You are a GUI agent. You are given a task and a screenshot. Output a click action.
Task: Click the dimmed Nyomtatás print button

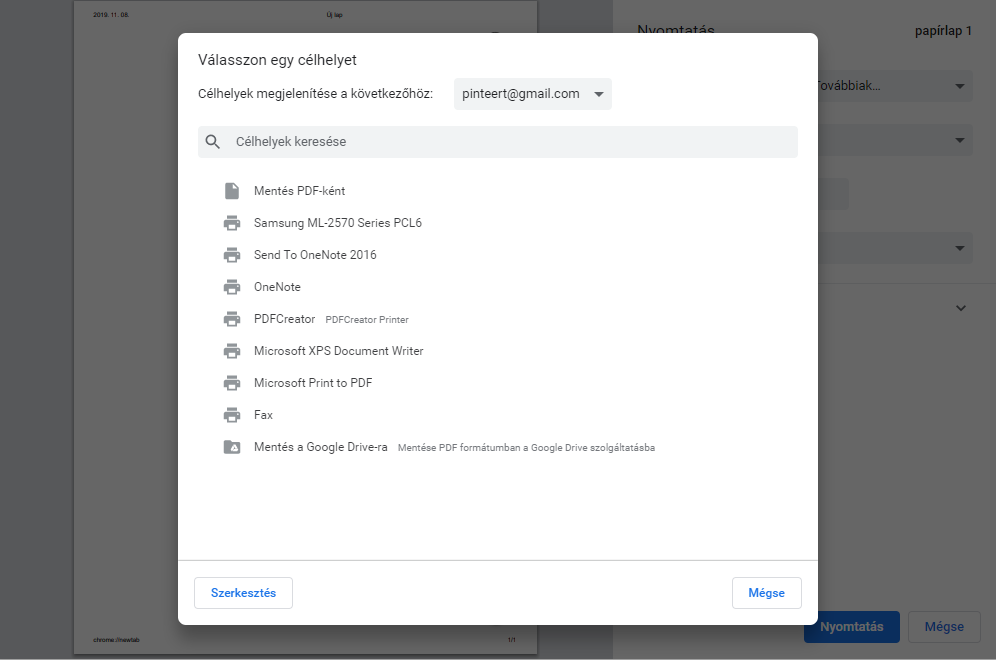point(851,627)
